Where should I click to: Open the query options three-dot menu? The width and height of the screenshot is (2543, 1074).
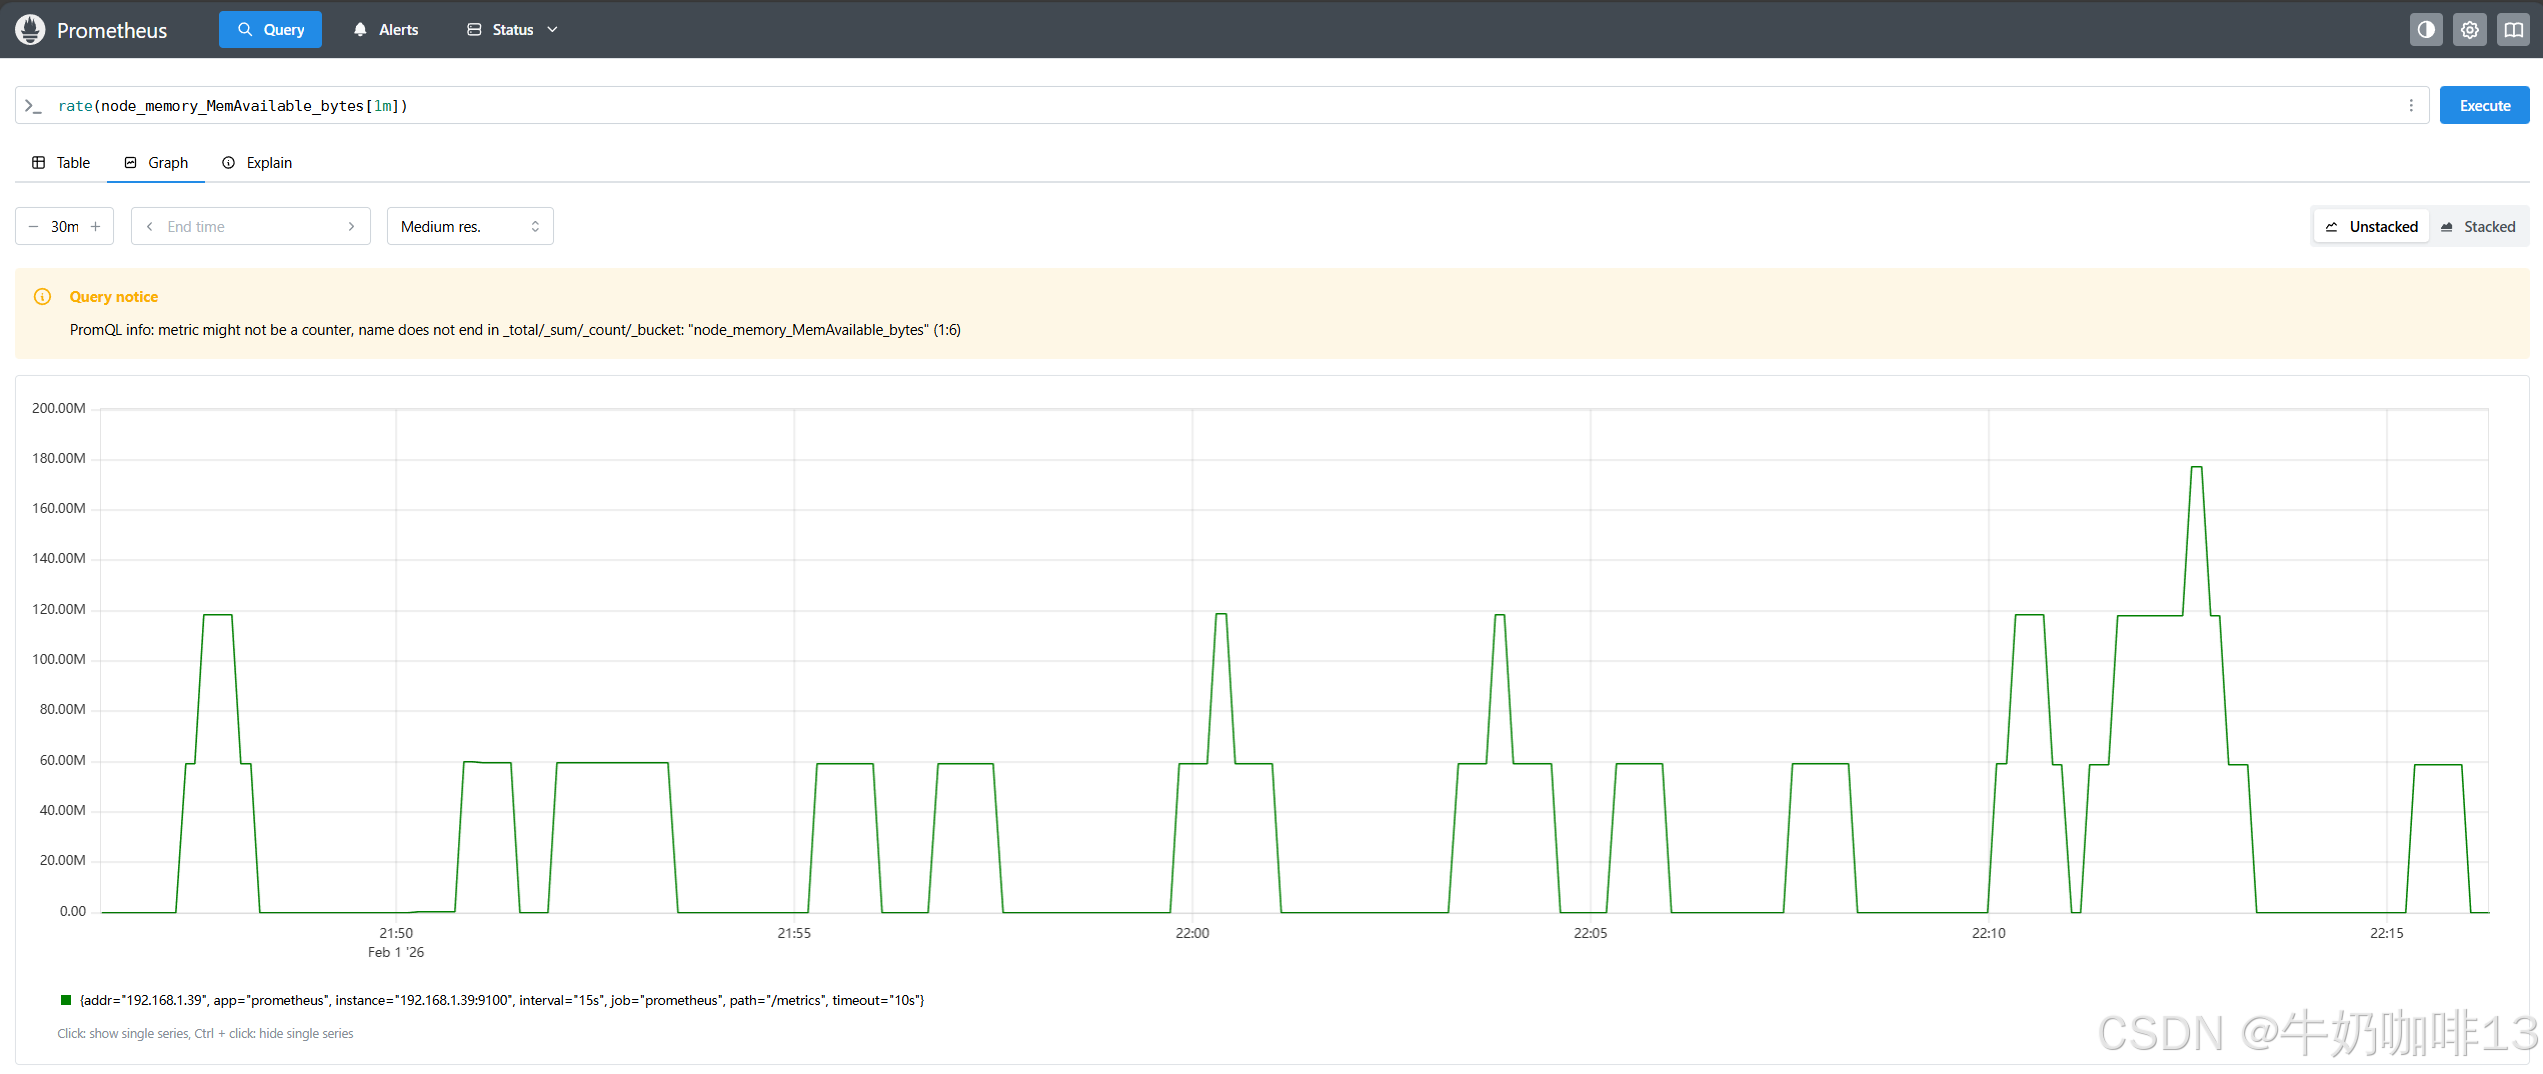(x=2411, y=106)
